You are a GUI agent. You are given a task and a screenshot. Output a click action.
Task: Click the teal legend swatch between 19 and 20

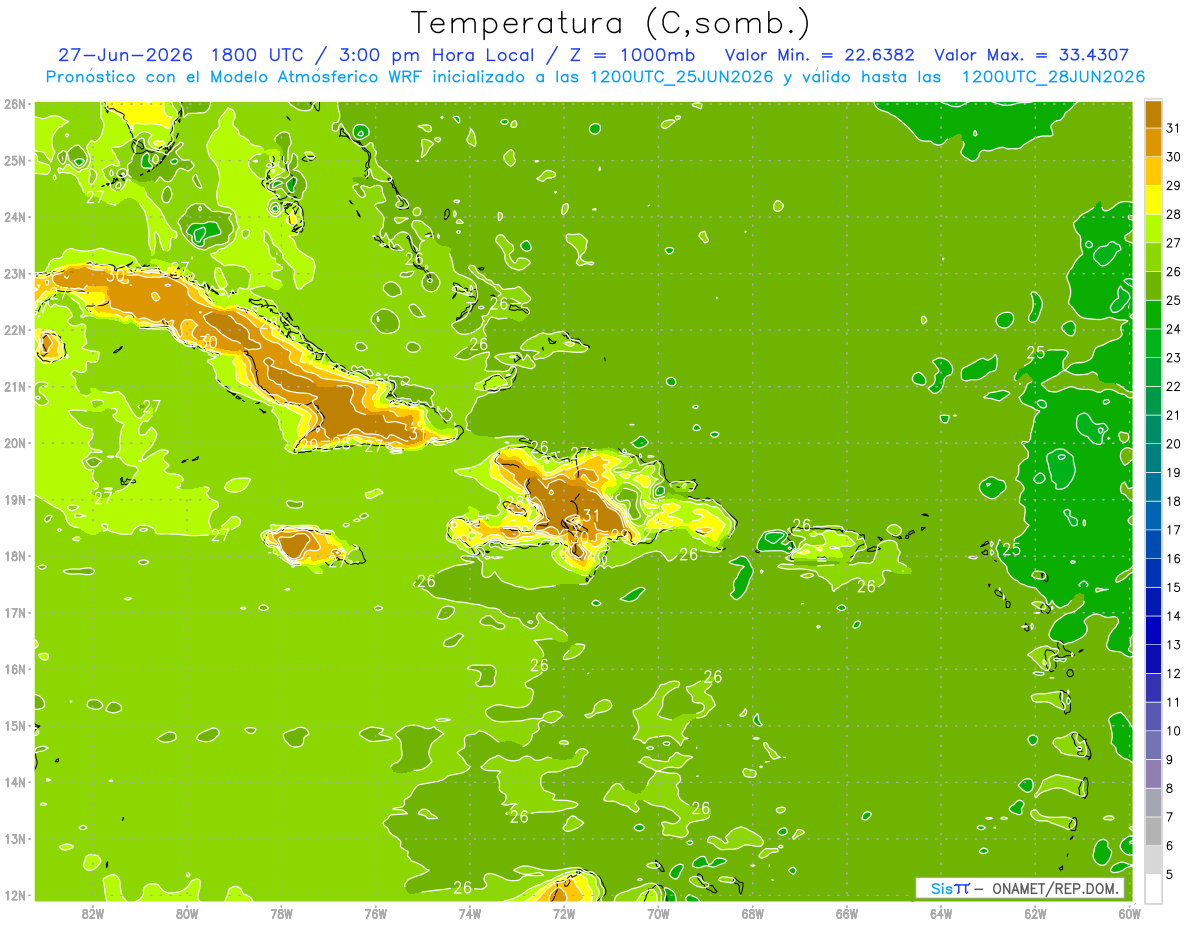click(1153, 458)
